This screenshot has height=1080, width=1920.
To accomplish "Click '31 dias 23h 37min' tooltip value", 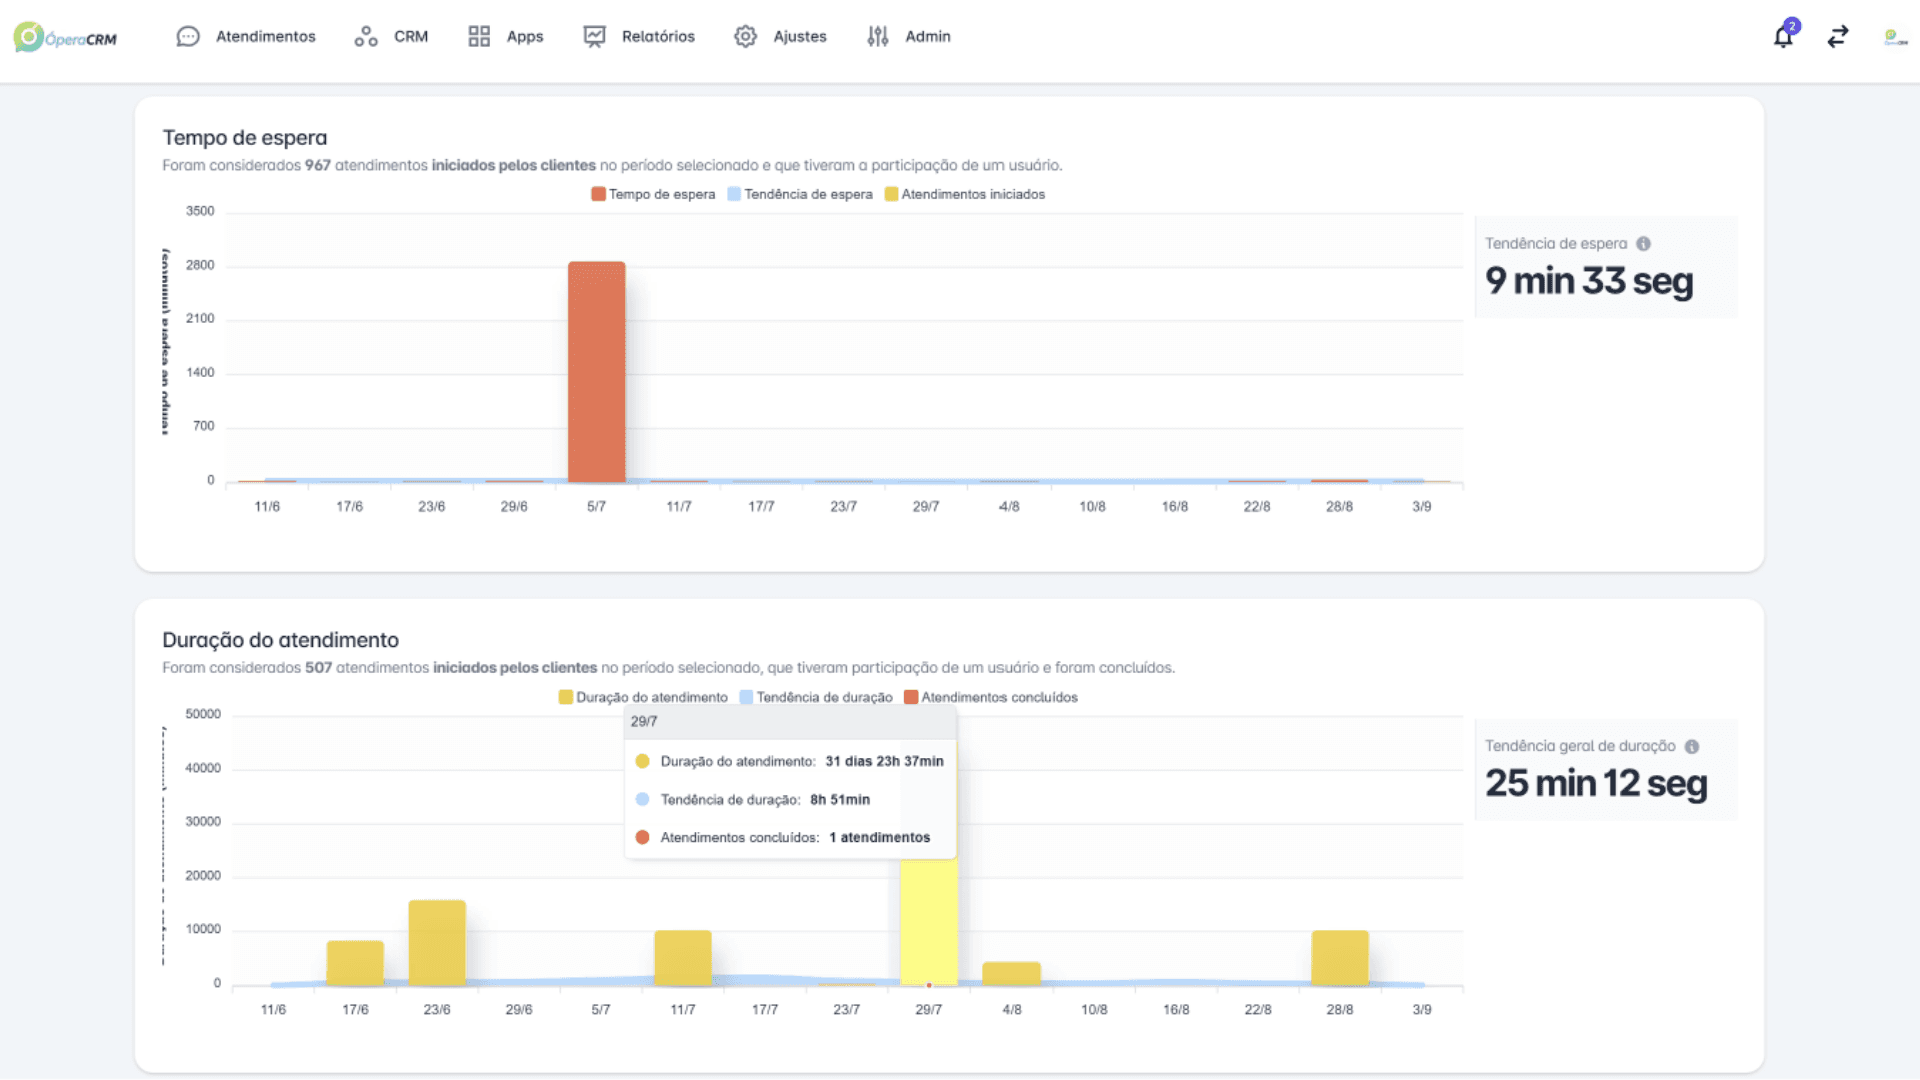I will pyautogui.click(x=885, y=761).
